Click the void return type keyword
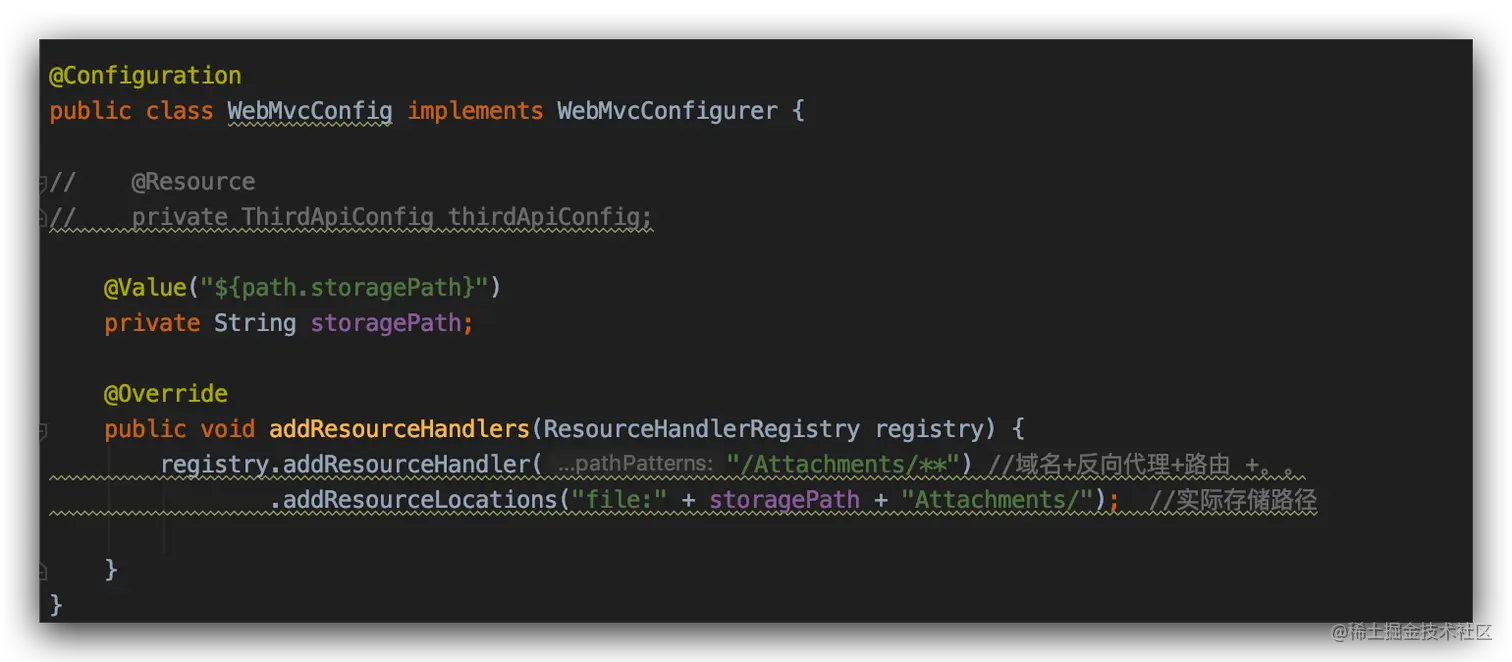 [x=227, y=429]
